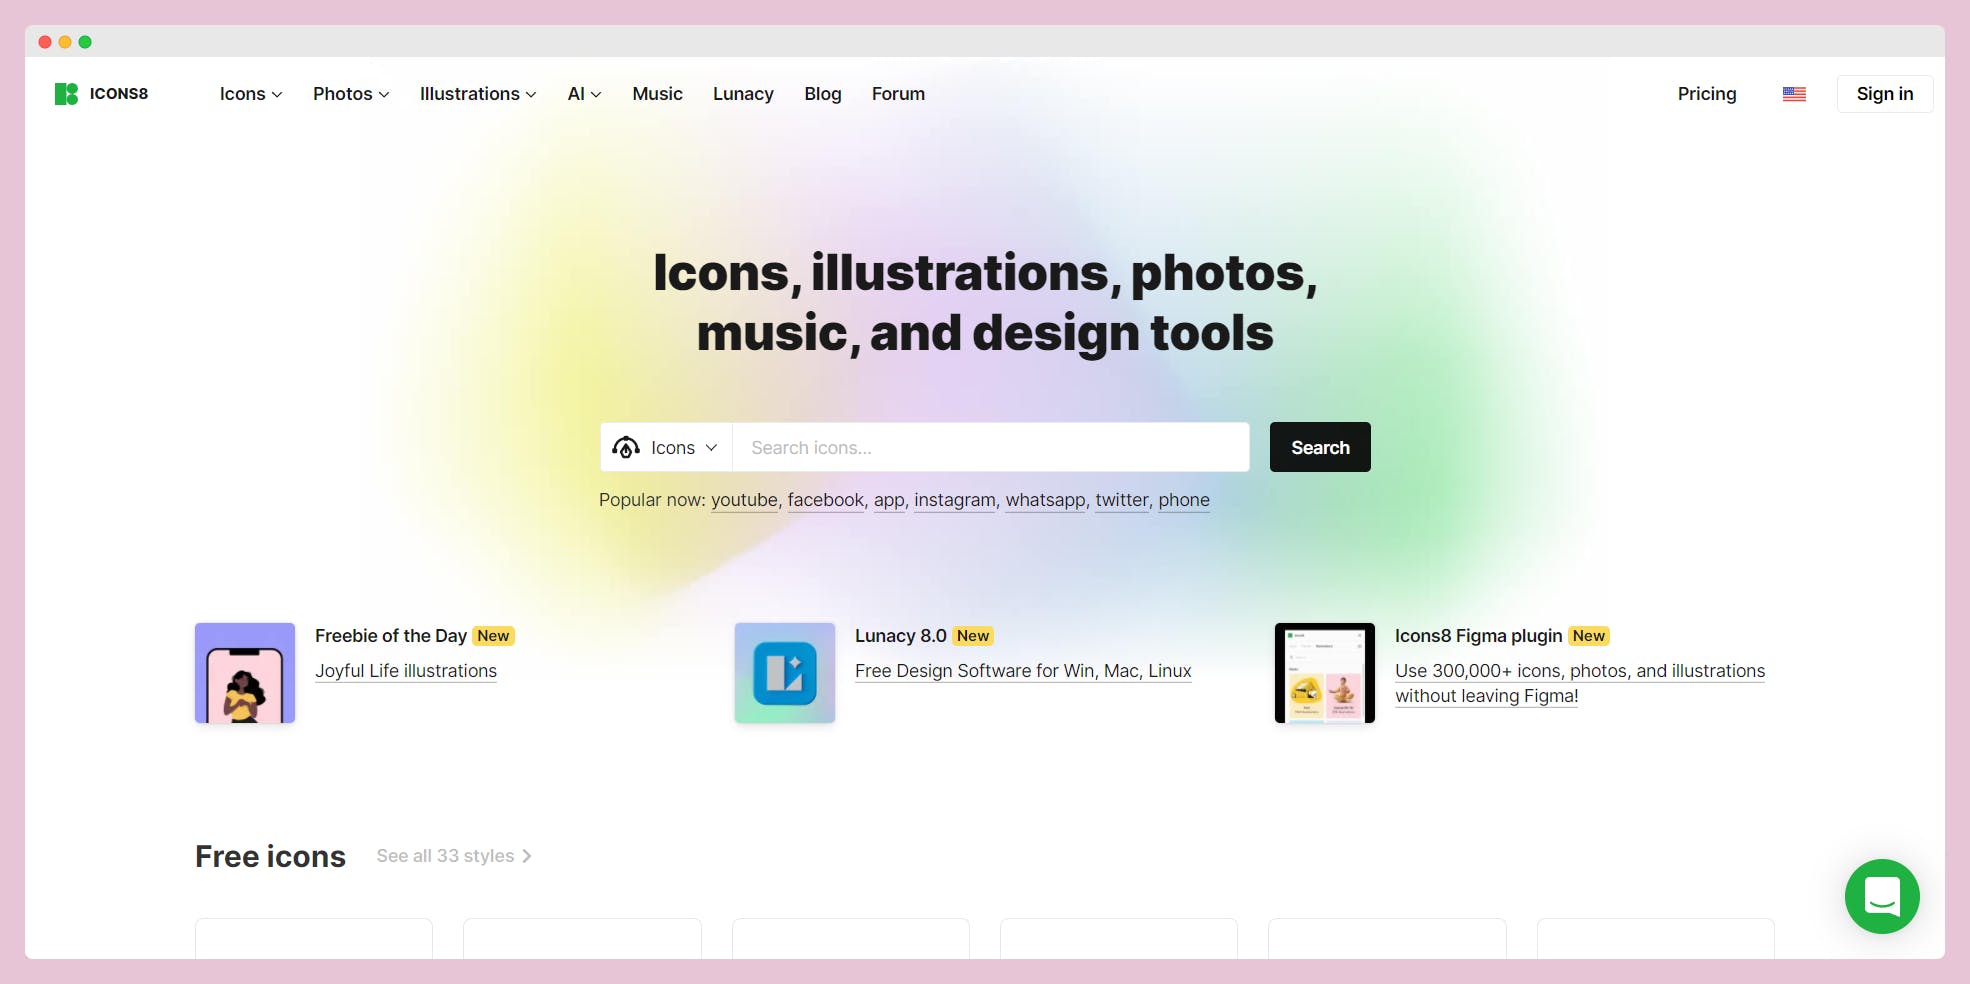Search popular term app

point(889,500)
